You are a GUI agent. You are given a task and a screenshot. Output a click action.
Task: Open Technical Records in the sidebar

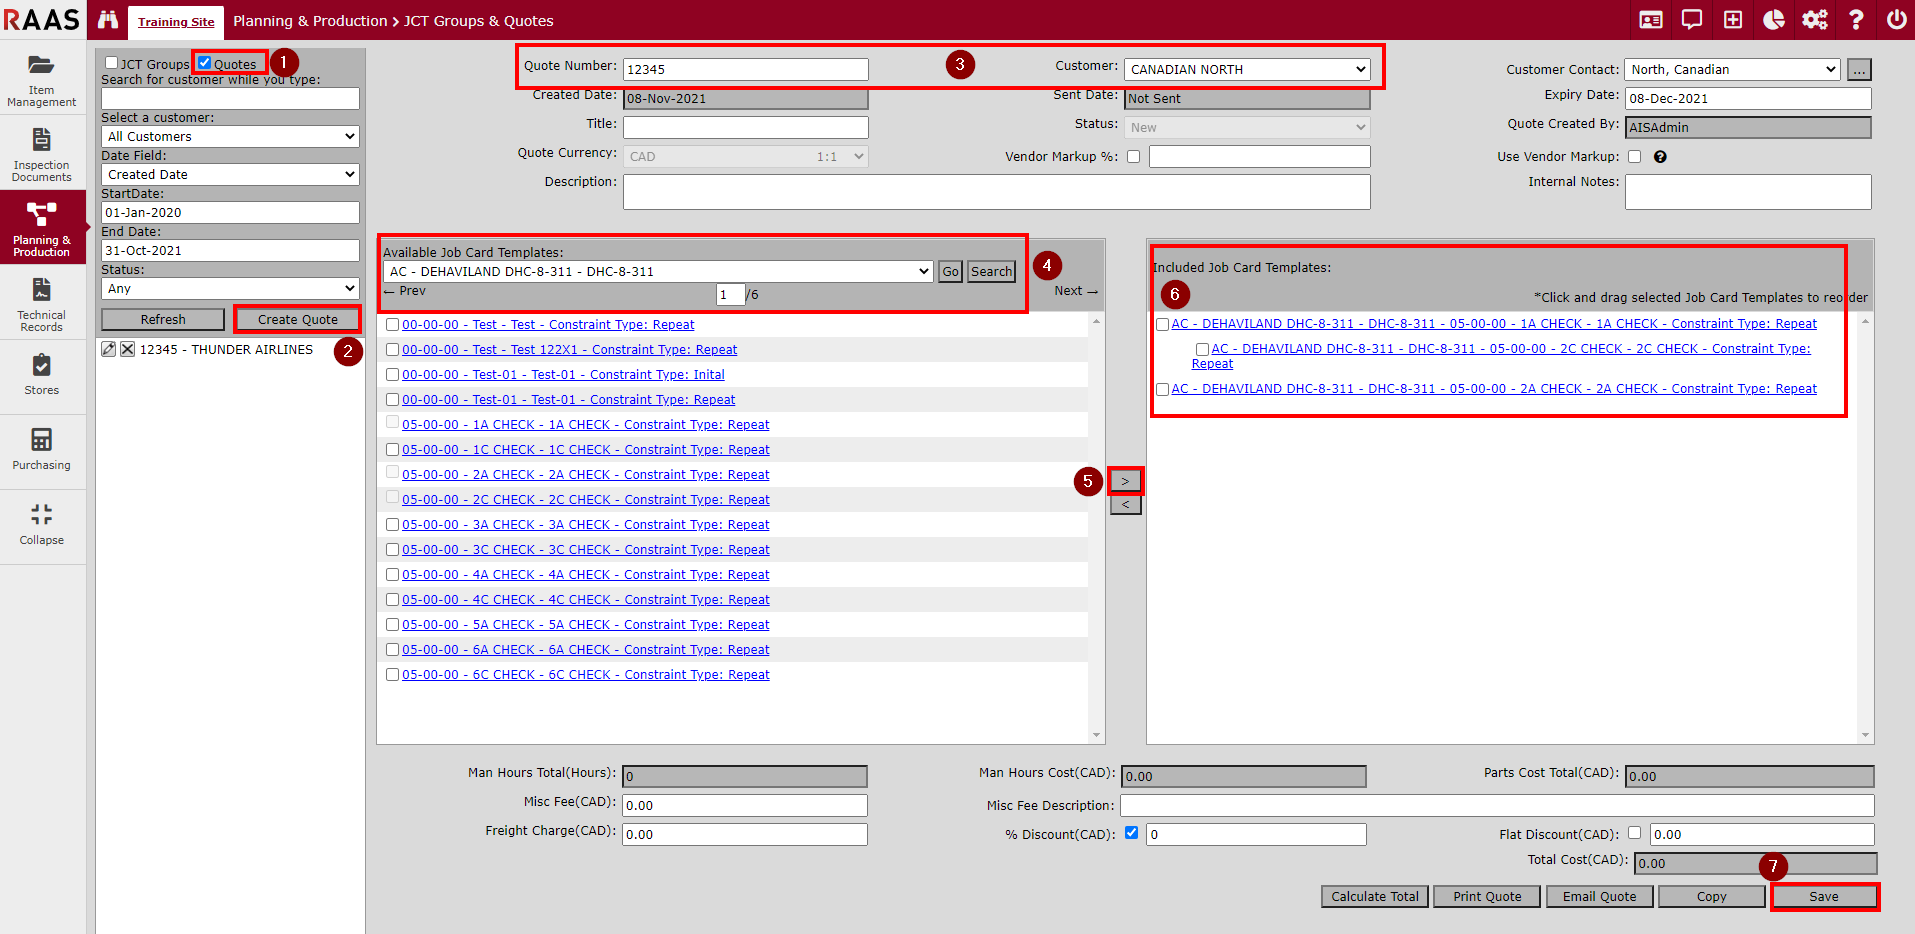coord(42,304)
